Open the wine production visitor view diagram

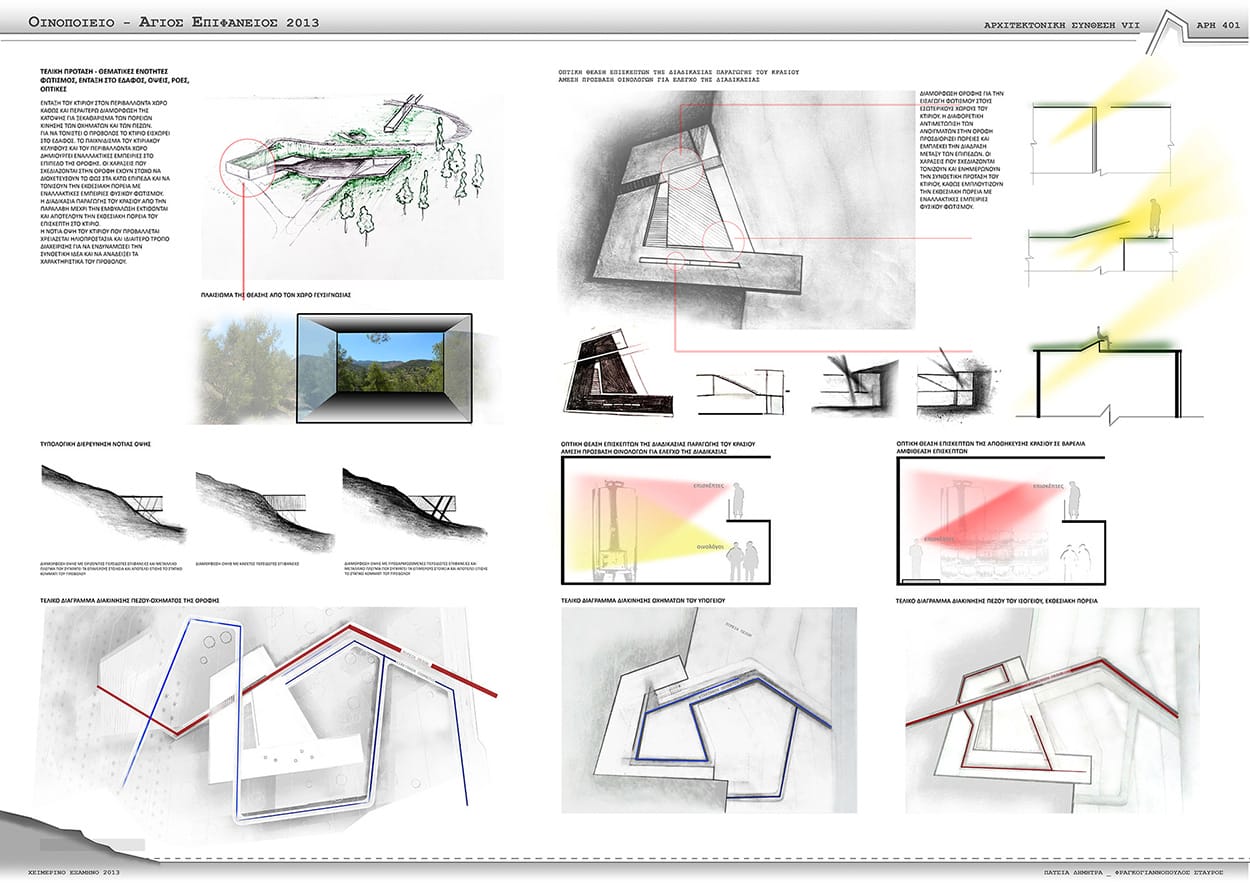[x=664, y=521]
